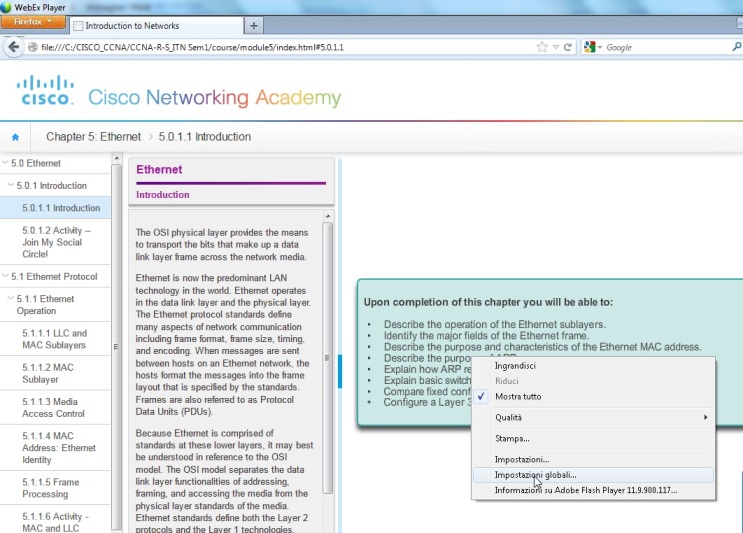This screenshot has height=533, width=743.
Task: Choose Impostazioni globali... menu entry
Action: [593, 475]
